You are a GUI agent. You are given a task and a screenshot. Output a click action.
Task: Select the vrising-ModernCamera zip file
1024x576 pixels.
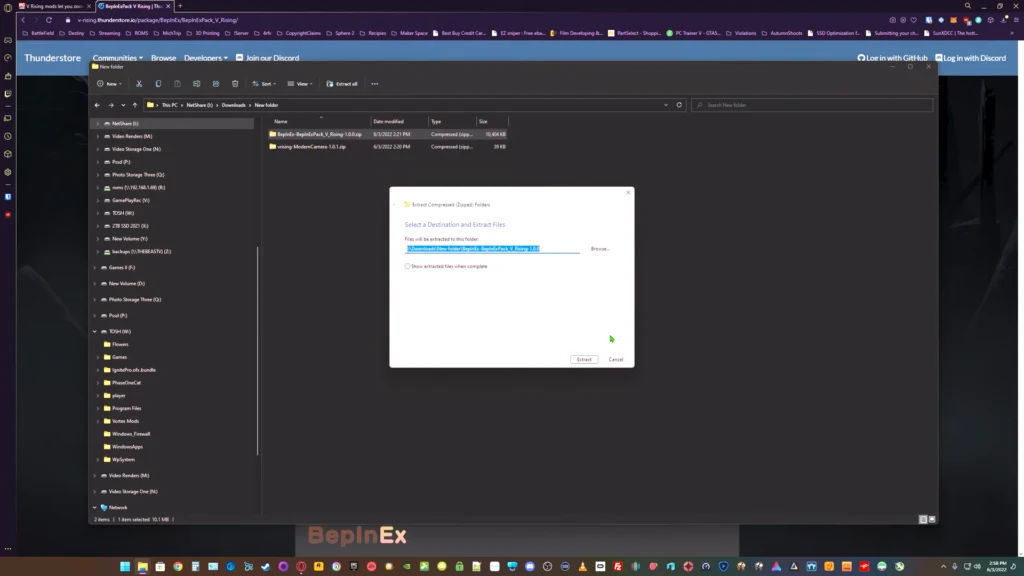[x=387, y=147]
